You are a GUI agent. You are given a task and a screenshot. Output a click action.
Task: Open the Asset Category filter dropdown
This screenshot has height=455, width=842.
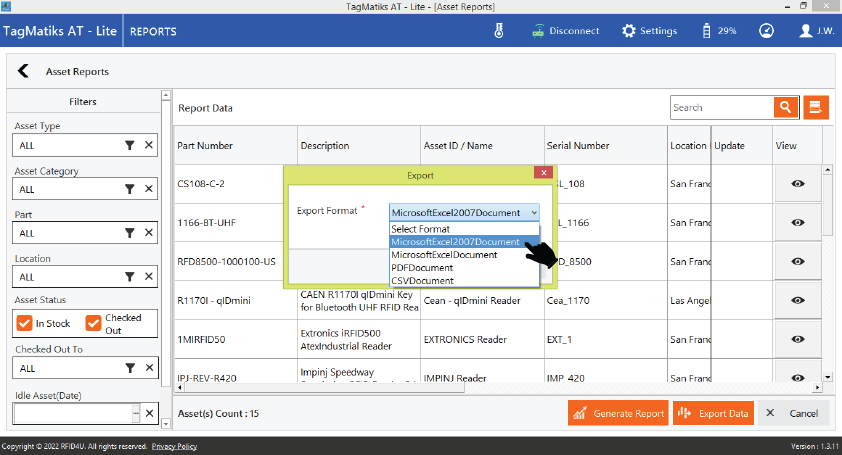129,189
